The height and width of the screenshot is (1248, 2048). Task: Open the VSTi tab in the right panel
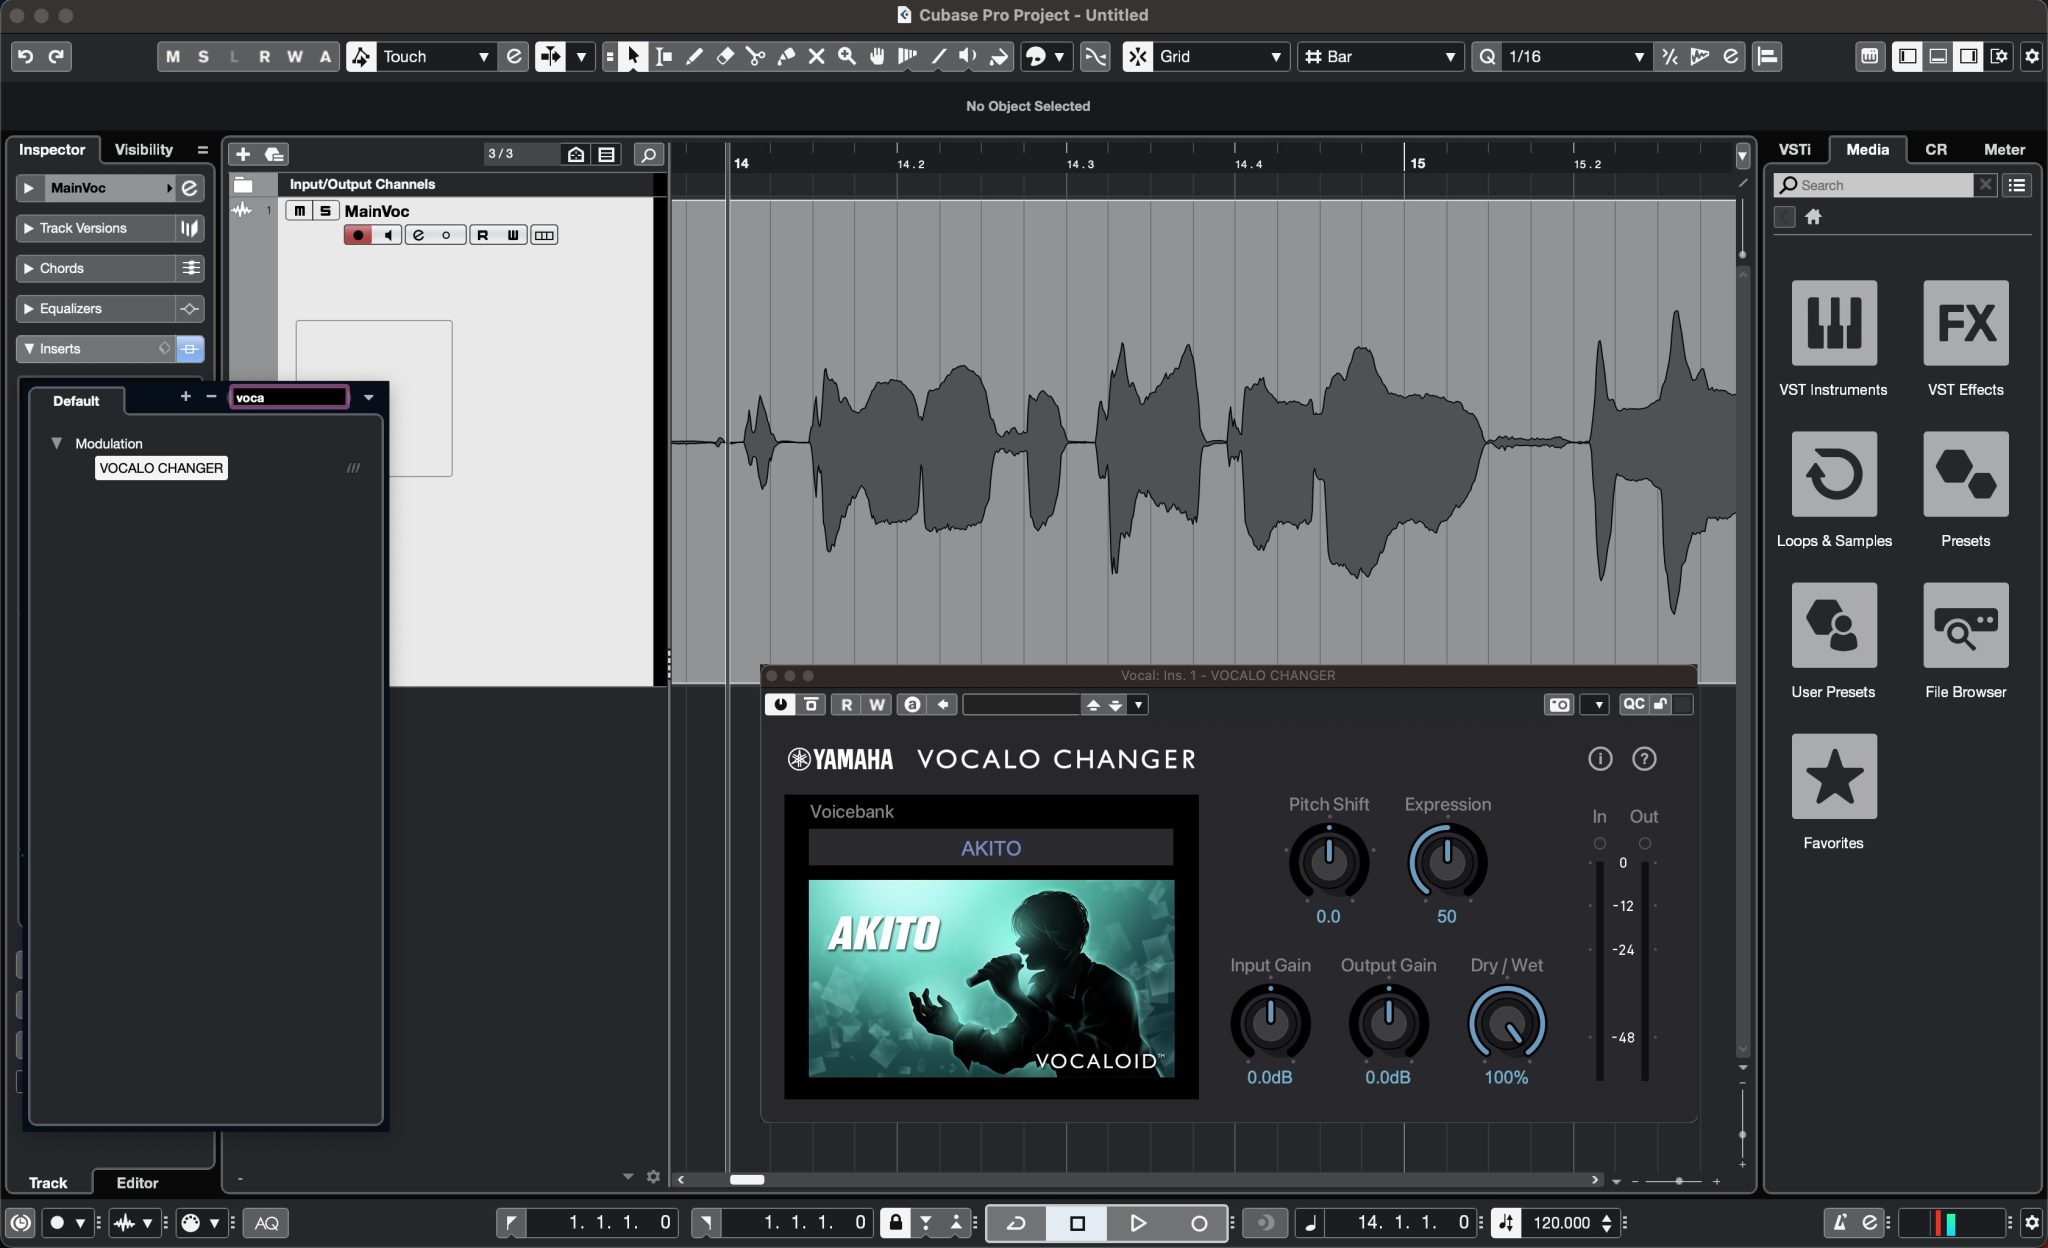pyautogui.click(x=1795, y=149)
